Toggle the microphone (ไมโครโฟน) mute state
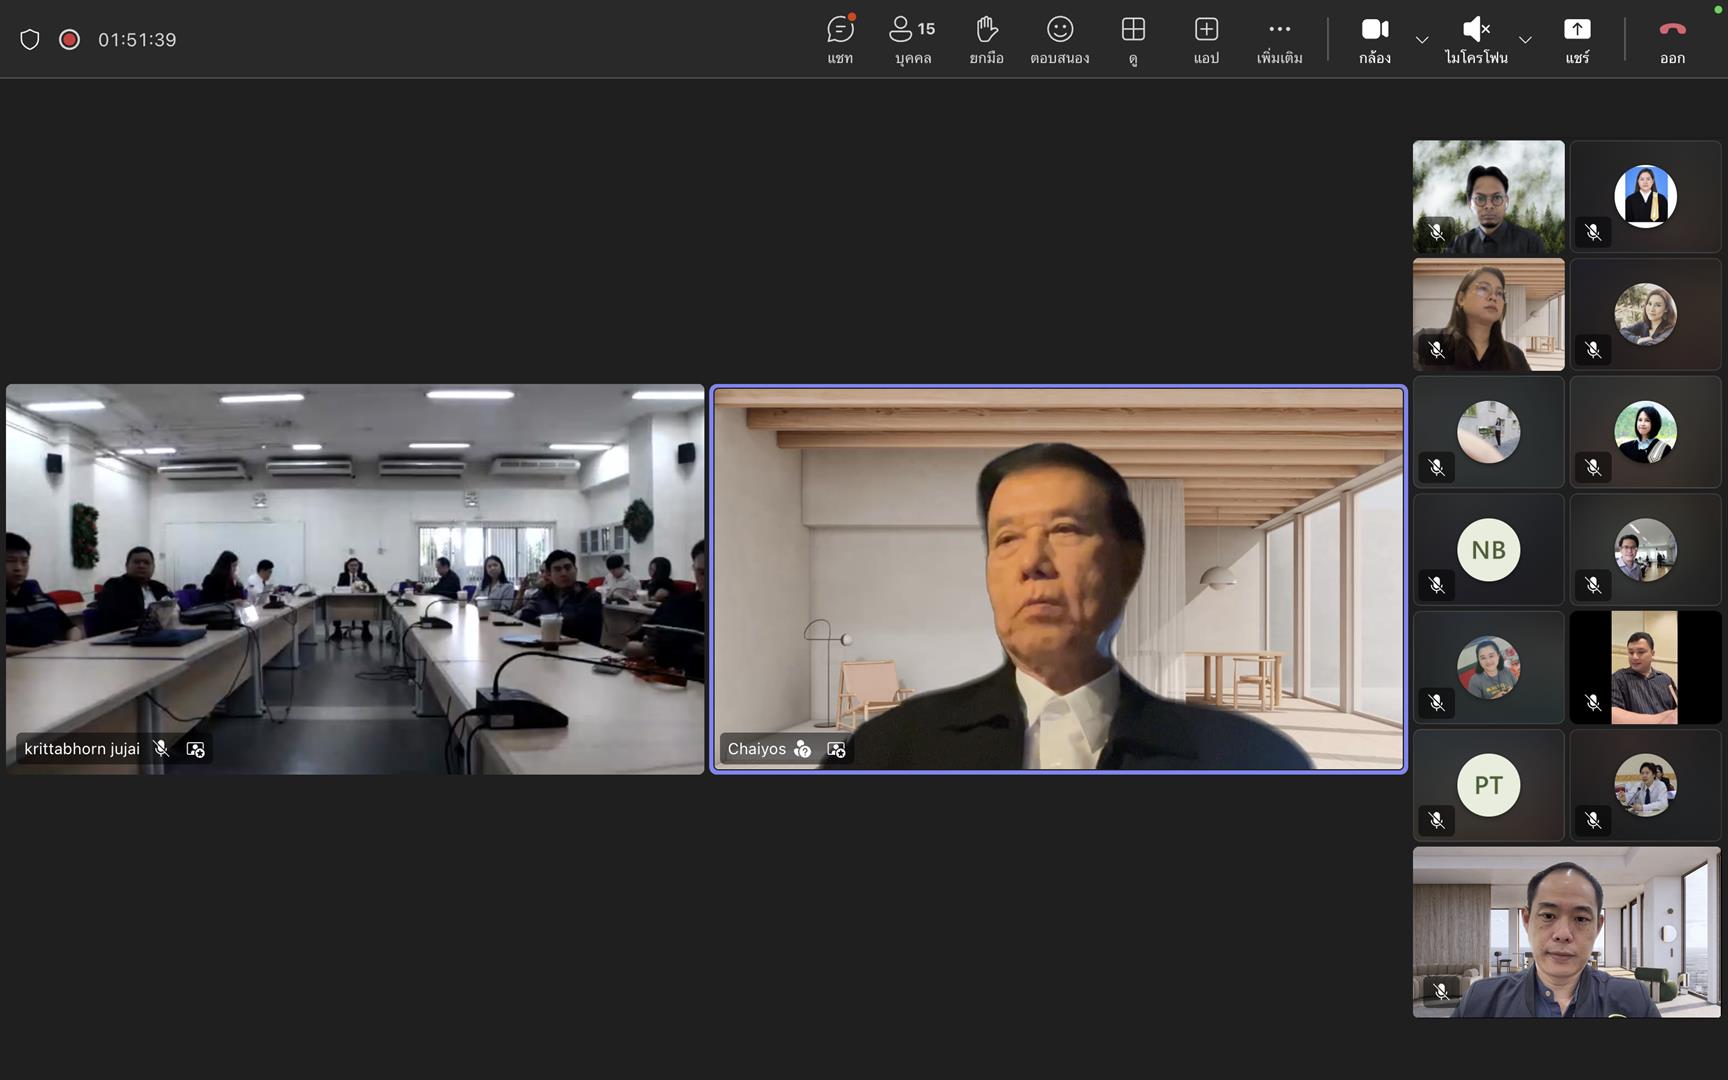1728x1080 pixels. [1476, 30]
